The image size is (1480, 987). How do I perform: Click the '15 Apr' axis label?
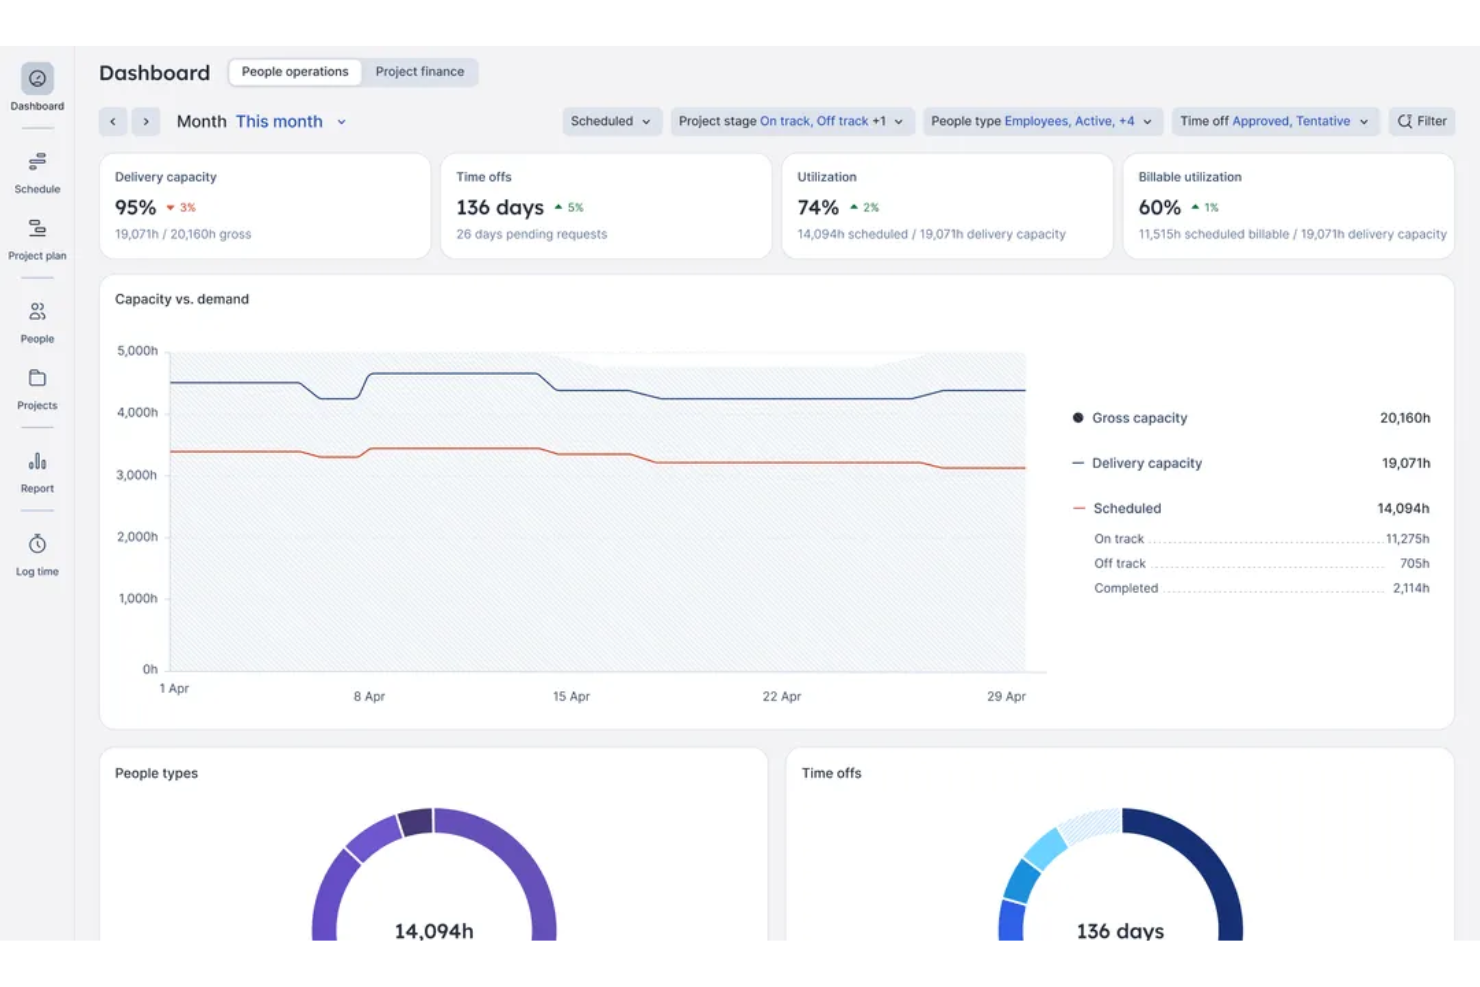click(x=571, y=696)
